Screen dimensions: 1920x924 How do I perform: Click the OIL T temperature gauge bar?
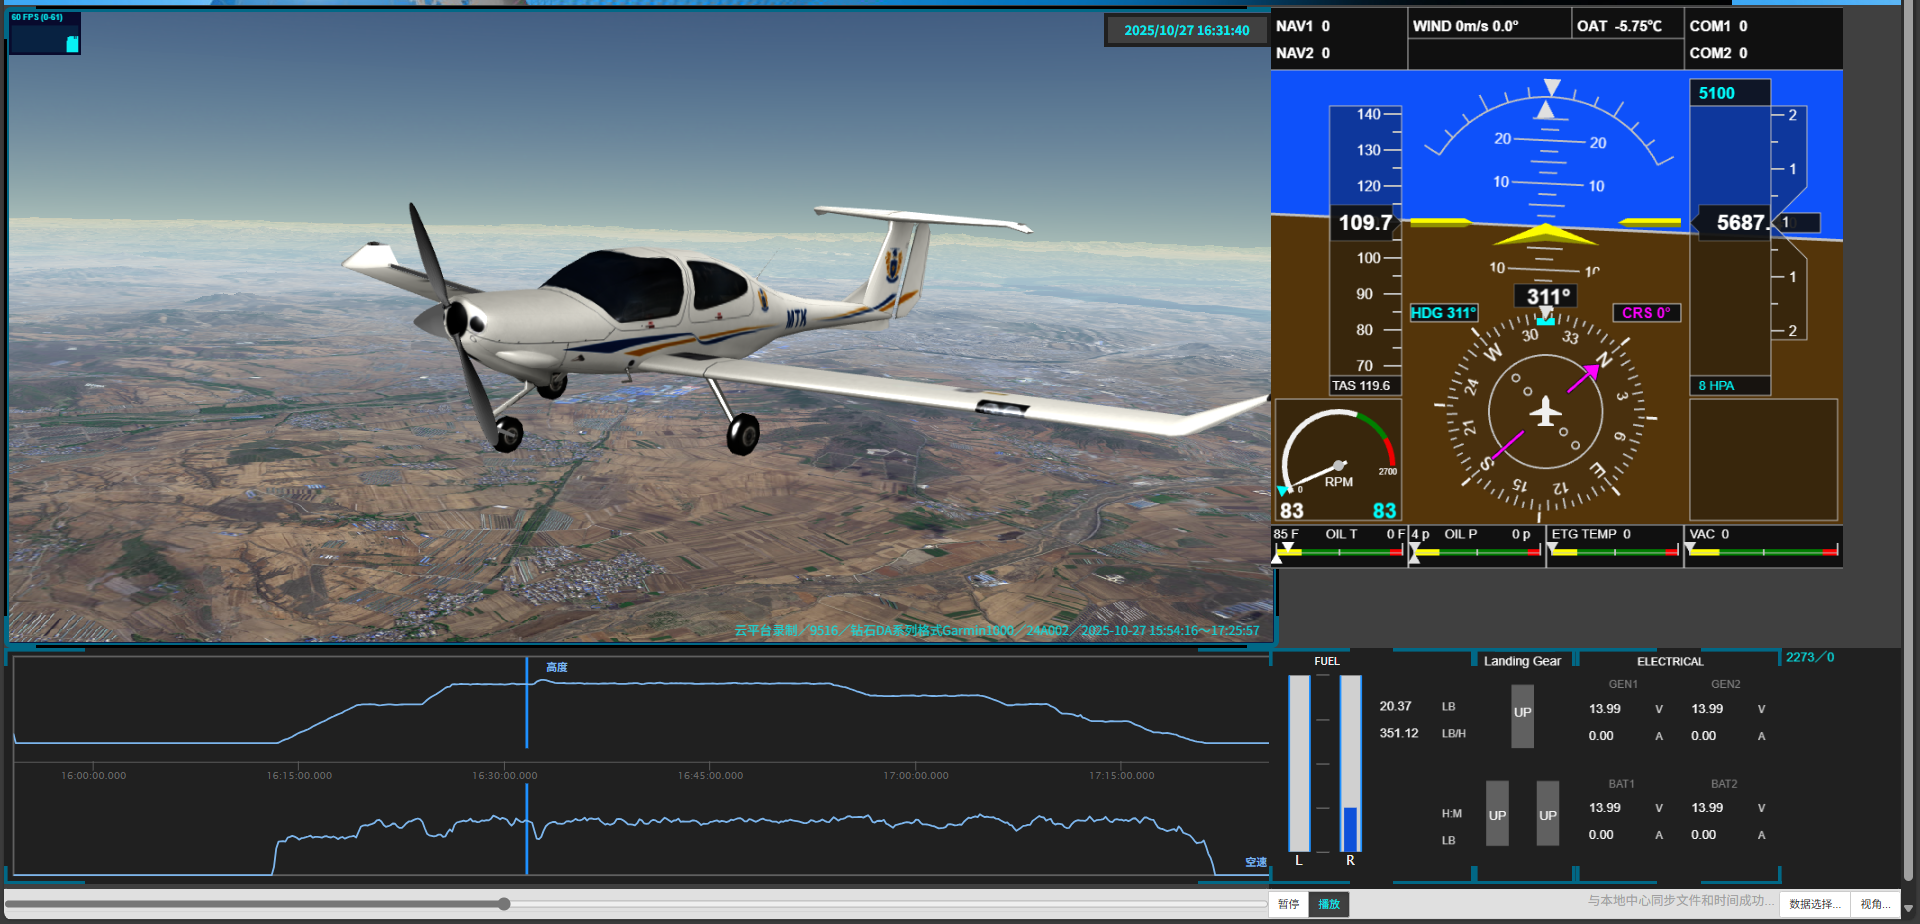(1338, 552)
